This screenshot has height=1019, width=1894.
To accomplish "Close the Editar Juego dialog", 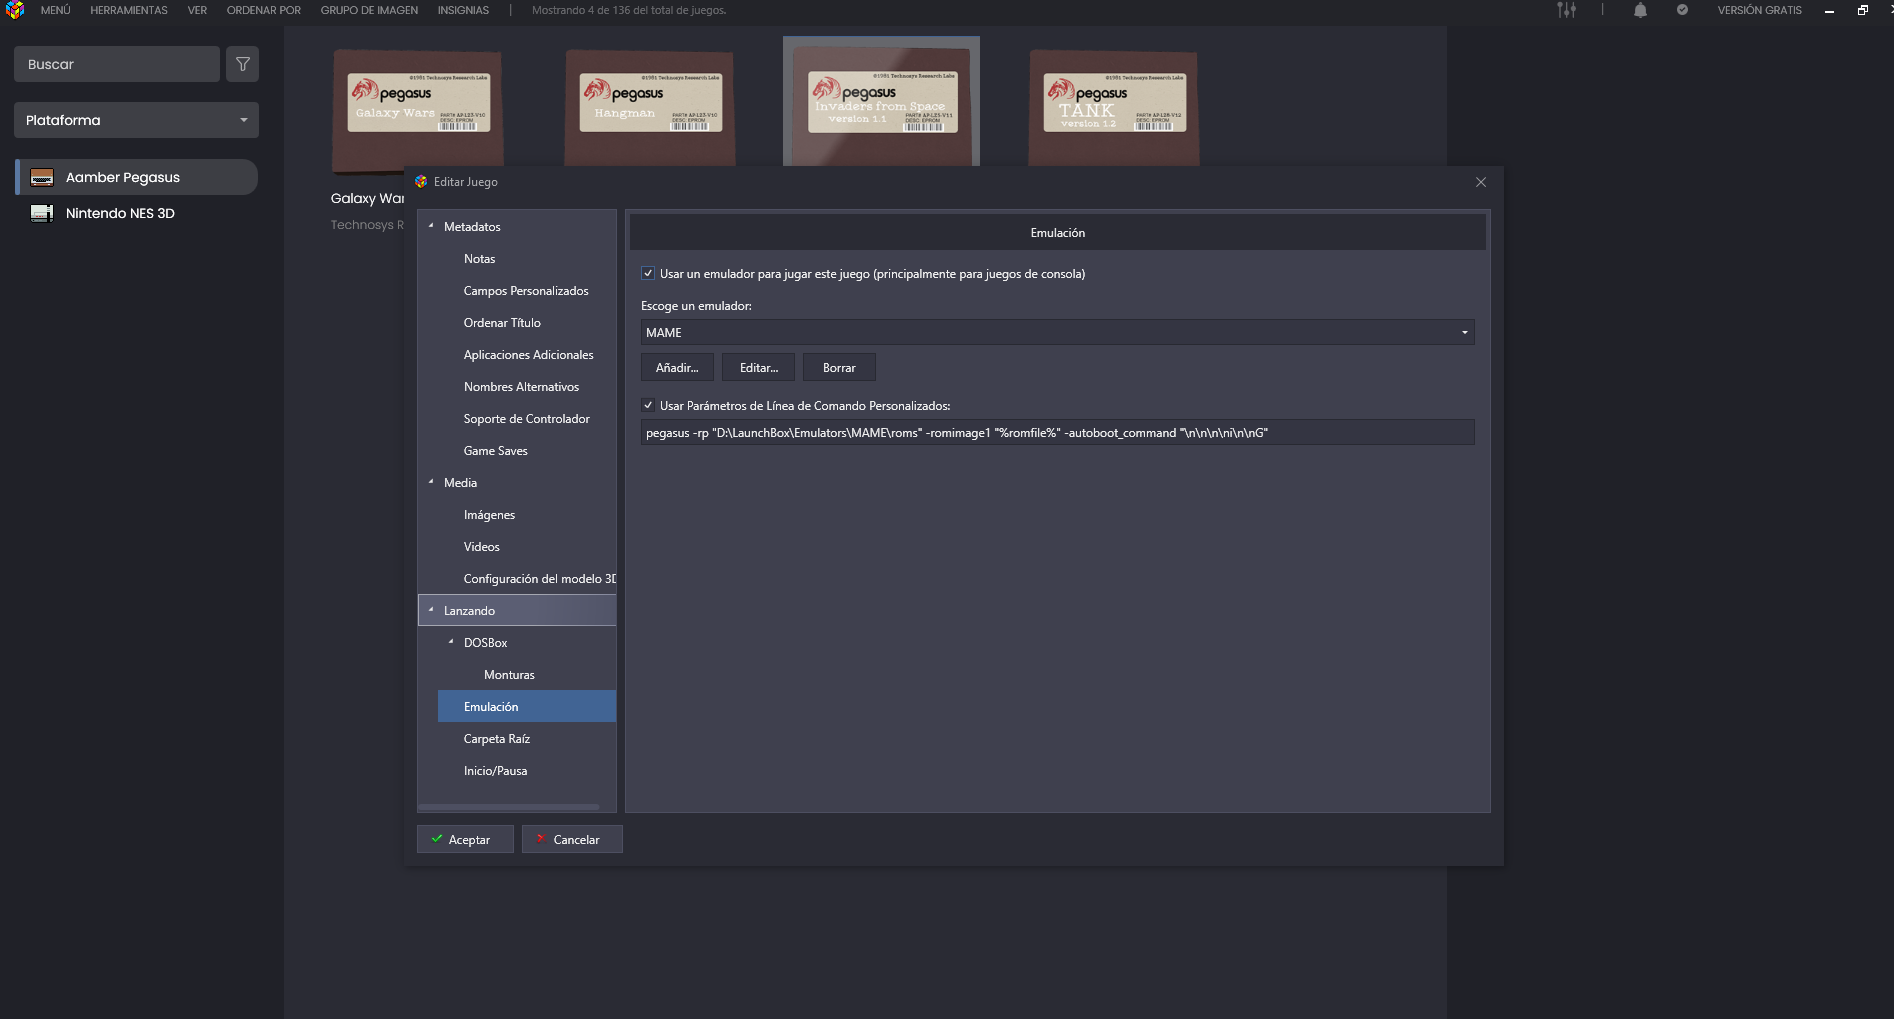I will point(1481,182).
